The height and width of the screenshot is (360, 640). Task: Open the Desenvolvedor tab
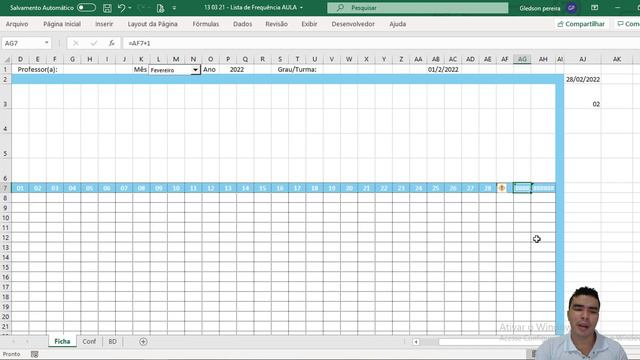coord(353,24)
